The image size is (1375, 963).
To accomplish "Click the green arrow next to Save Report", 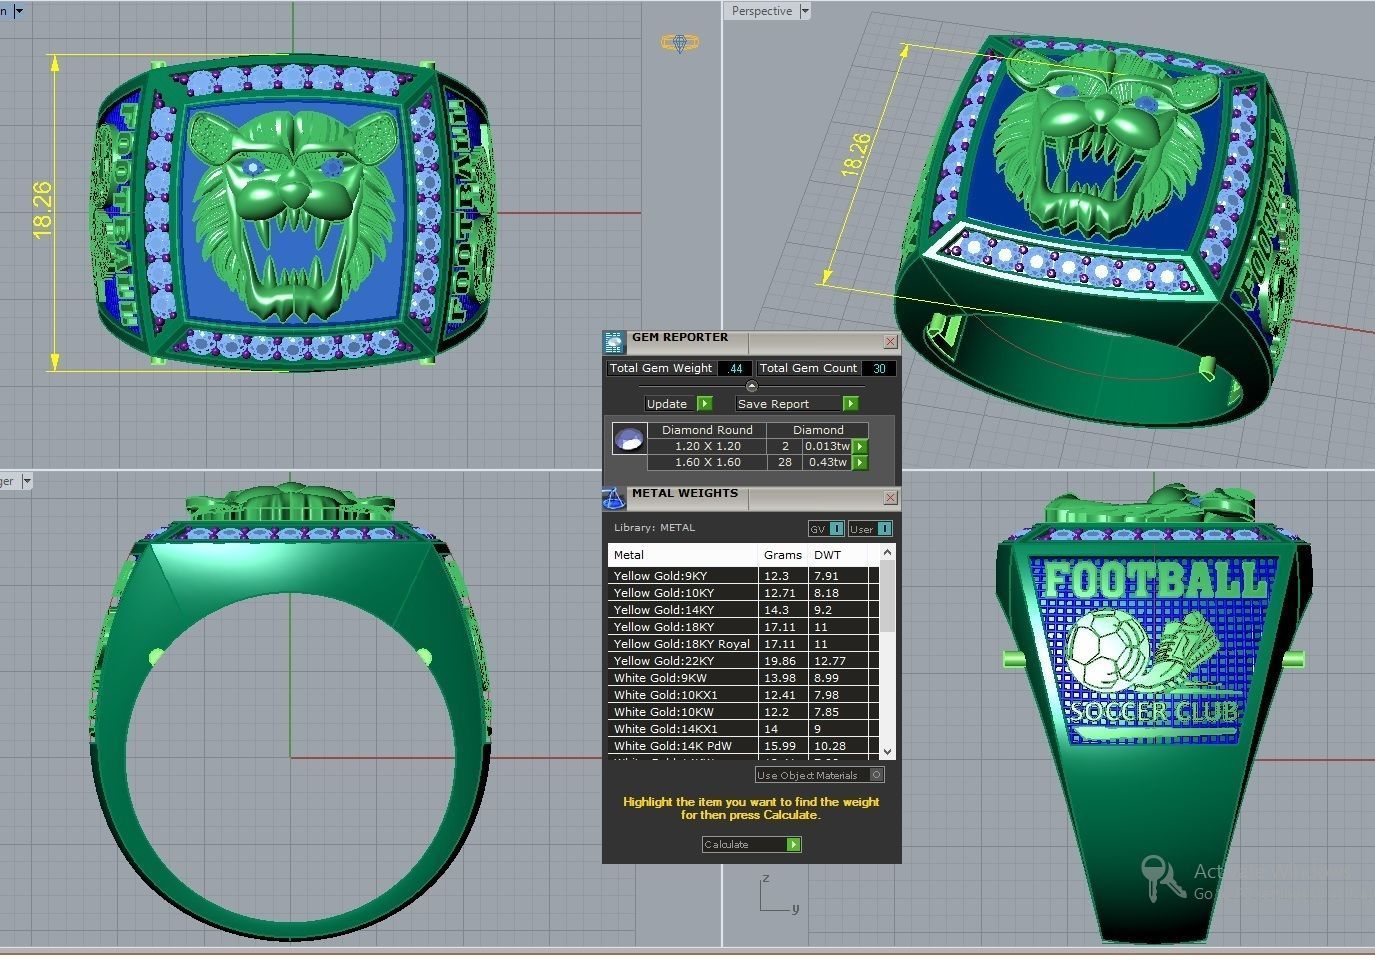I will (x=851, y=404).
